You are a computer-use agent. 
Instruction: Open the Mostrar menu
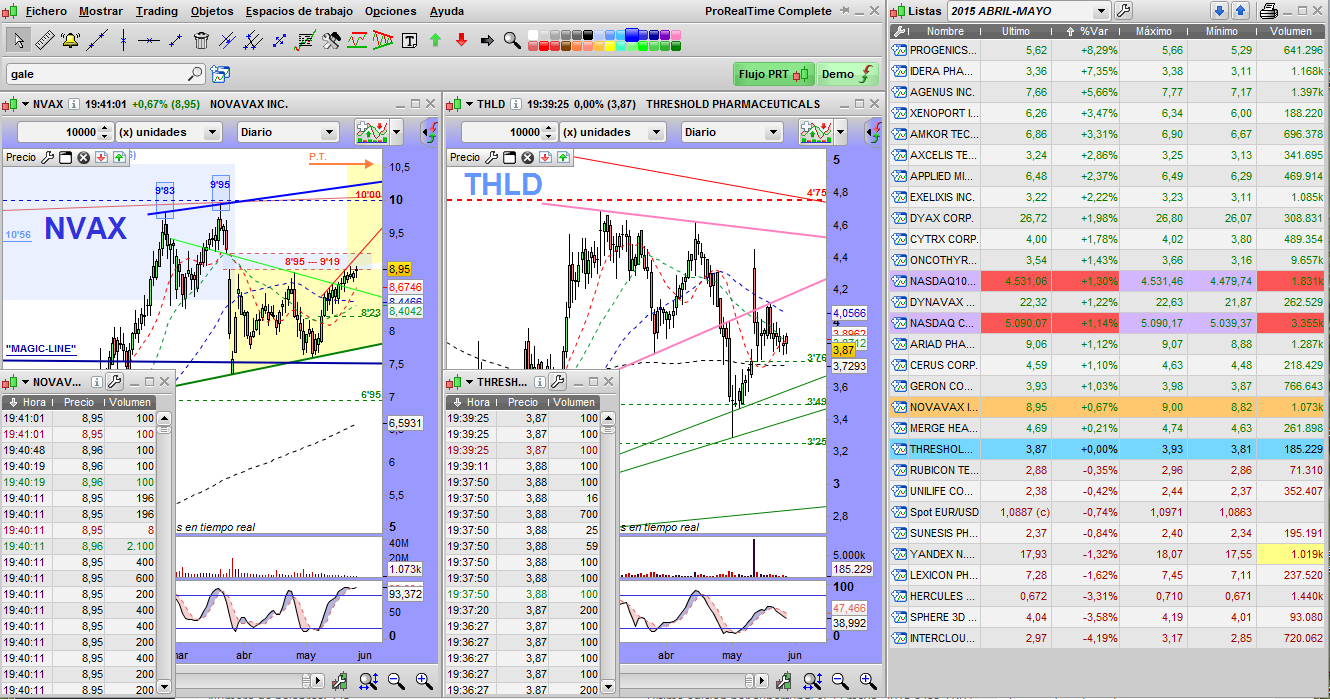pos(100,11)
